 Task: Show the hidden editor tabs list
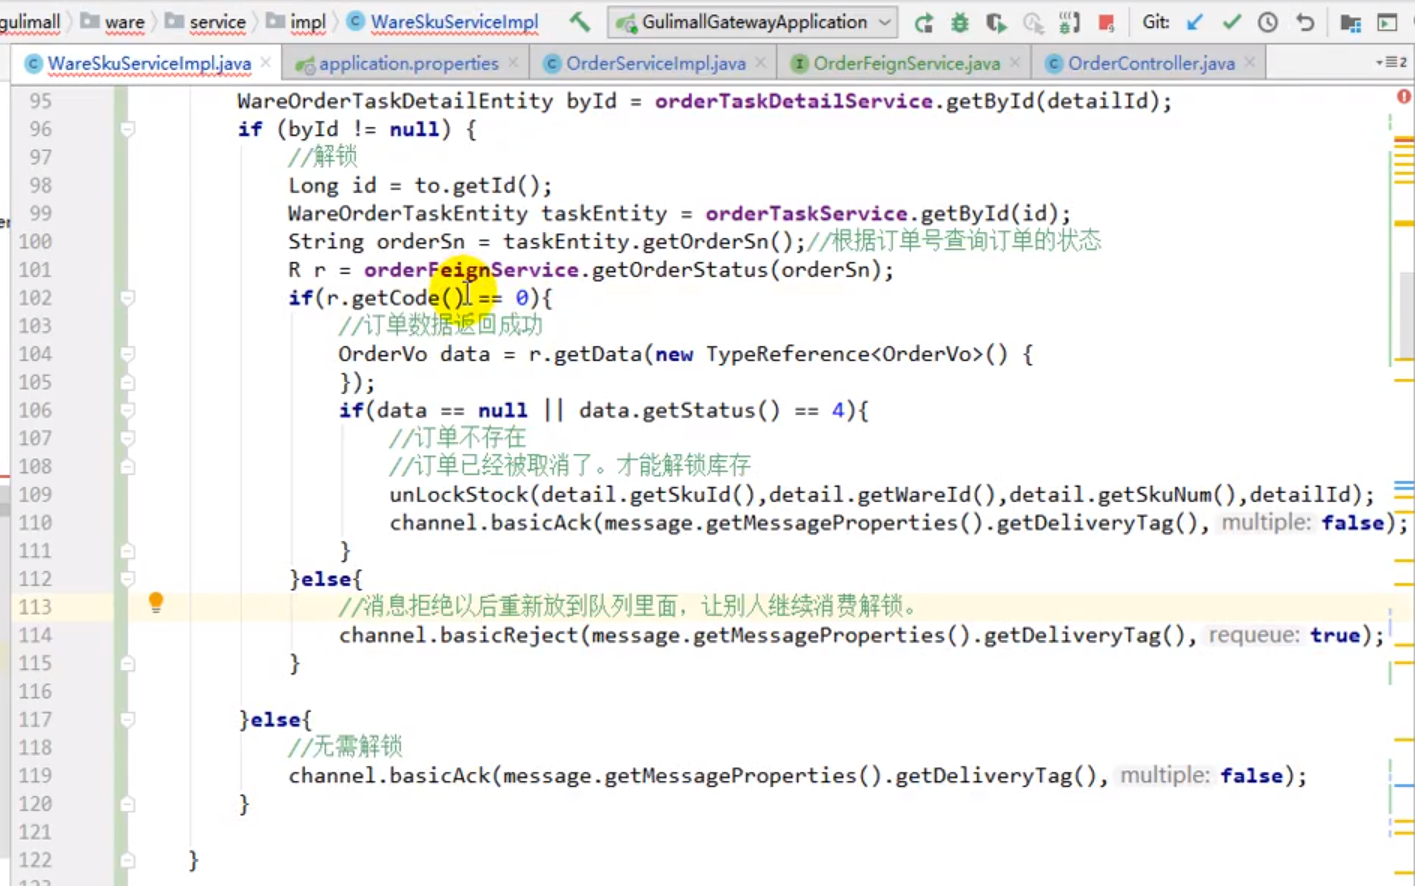pyautogui.click(x=1391, y=62)
